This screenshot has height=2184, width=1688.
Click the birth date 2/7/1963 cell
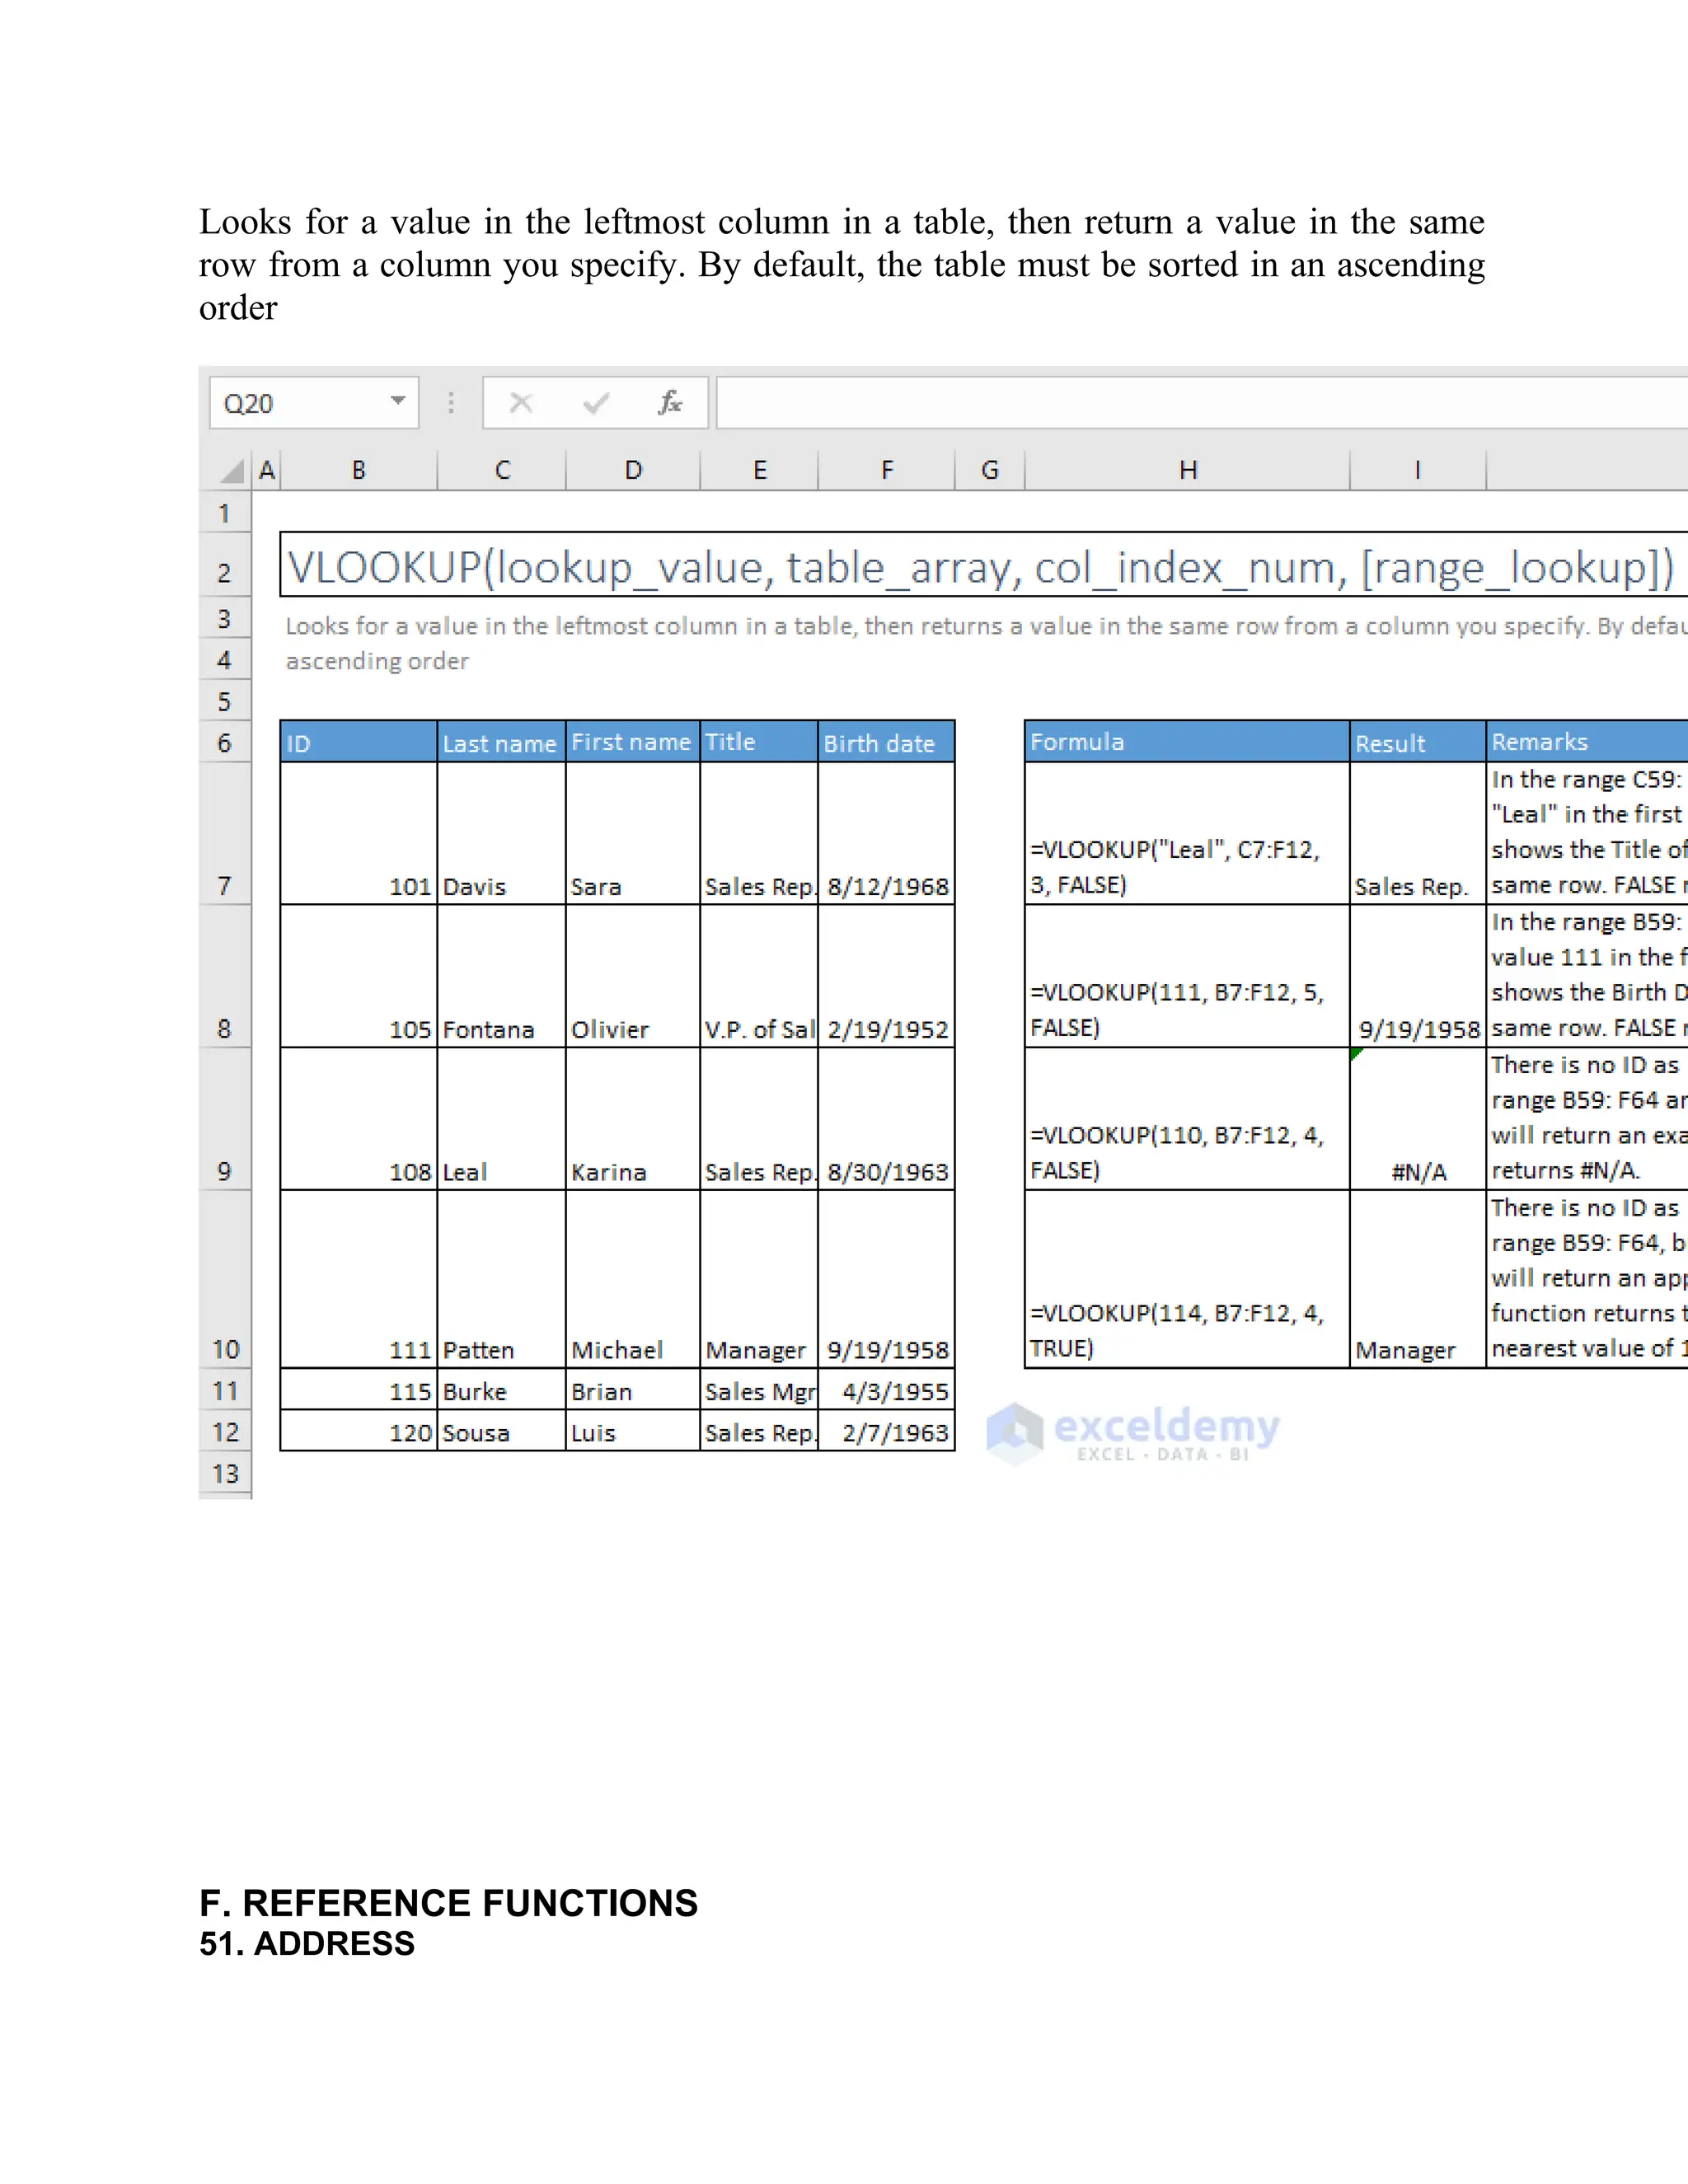click(x=886, y=1431)
